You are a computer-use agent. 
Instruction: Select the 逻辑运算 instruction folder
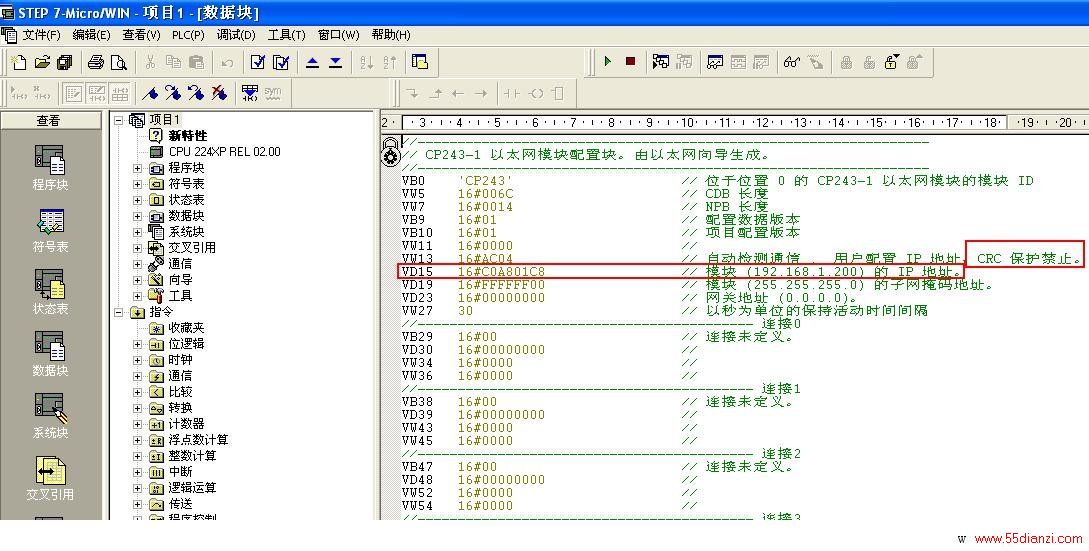[x=192, y=488]
